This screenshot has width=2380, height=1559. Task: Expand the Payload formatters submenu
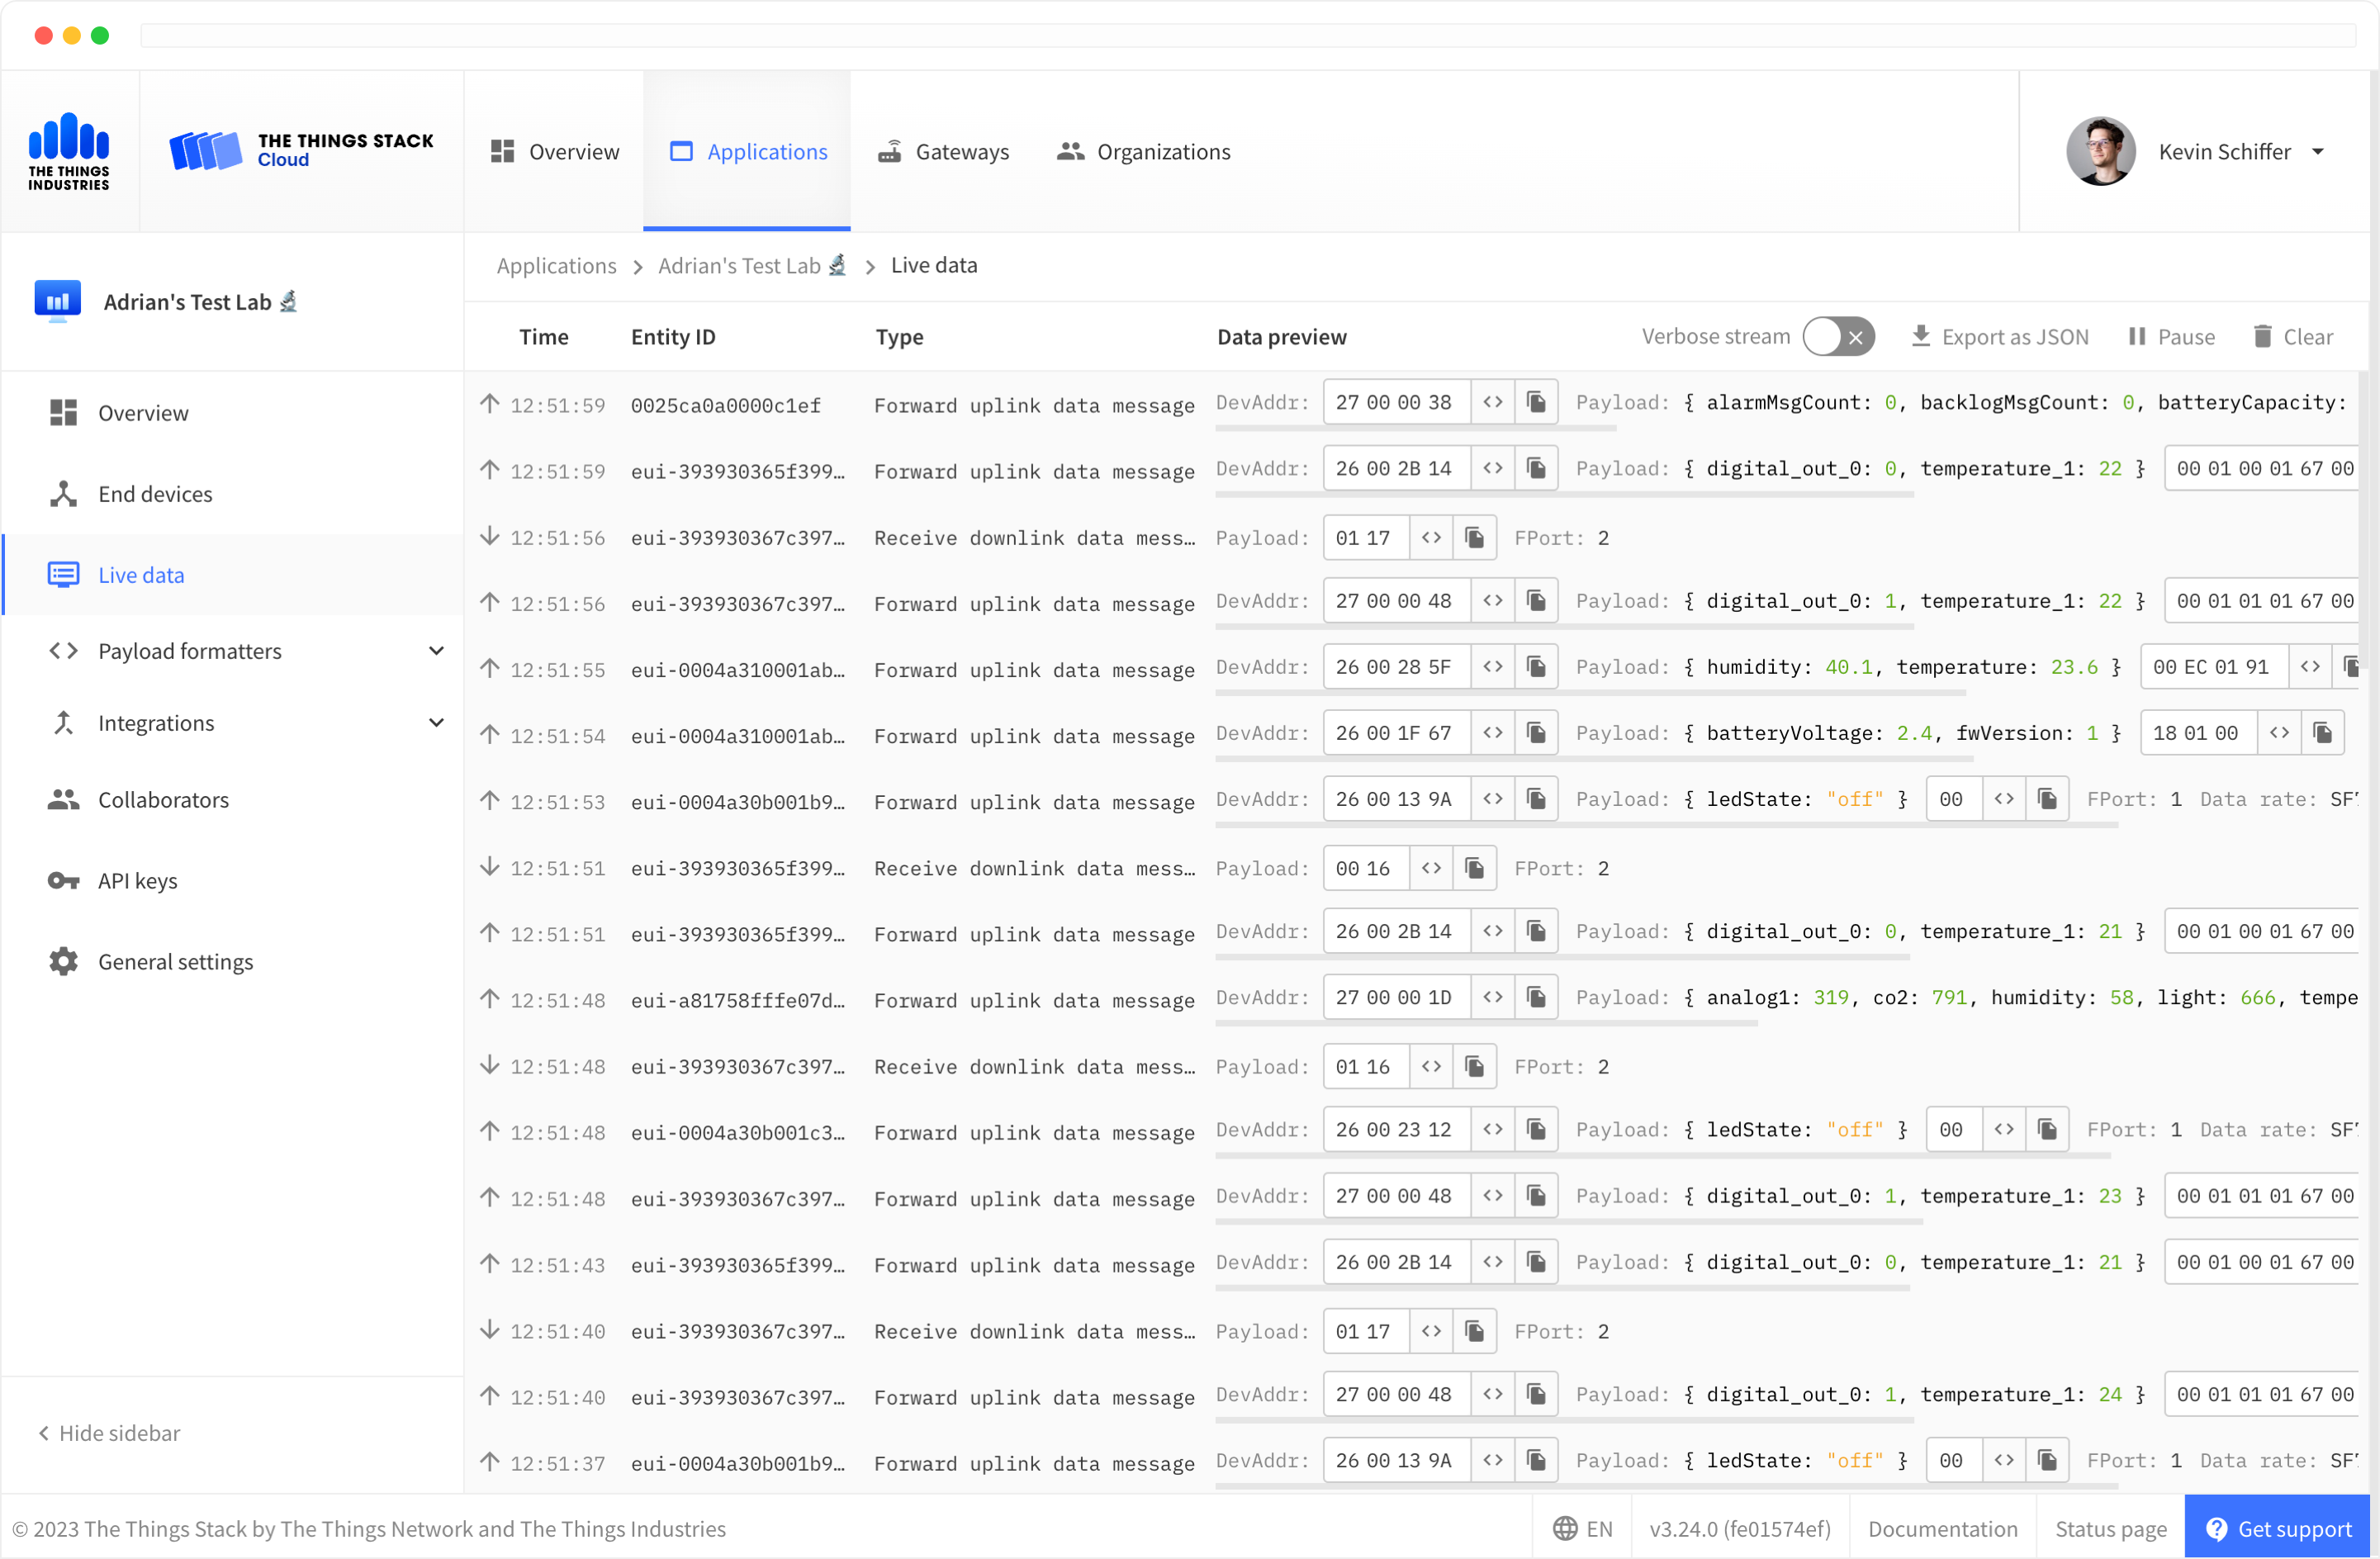pyautogui.click(x=436, y=651)
